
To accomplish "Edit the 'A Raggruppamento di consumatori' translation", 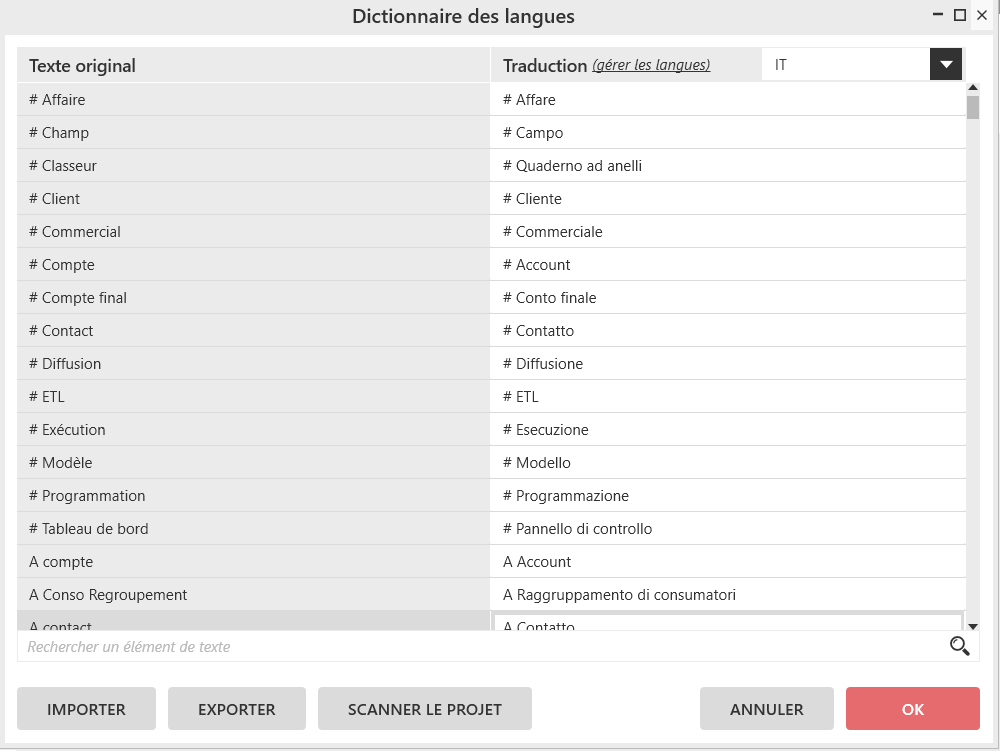I will [x=728, y=595].
